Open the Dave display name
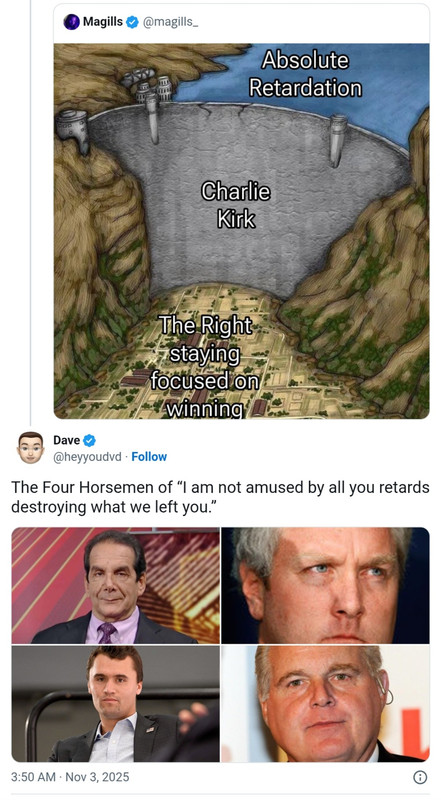 click(x=67, y=440)
